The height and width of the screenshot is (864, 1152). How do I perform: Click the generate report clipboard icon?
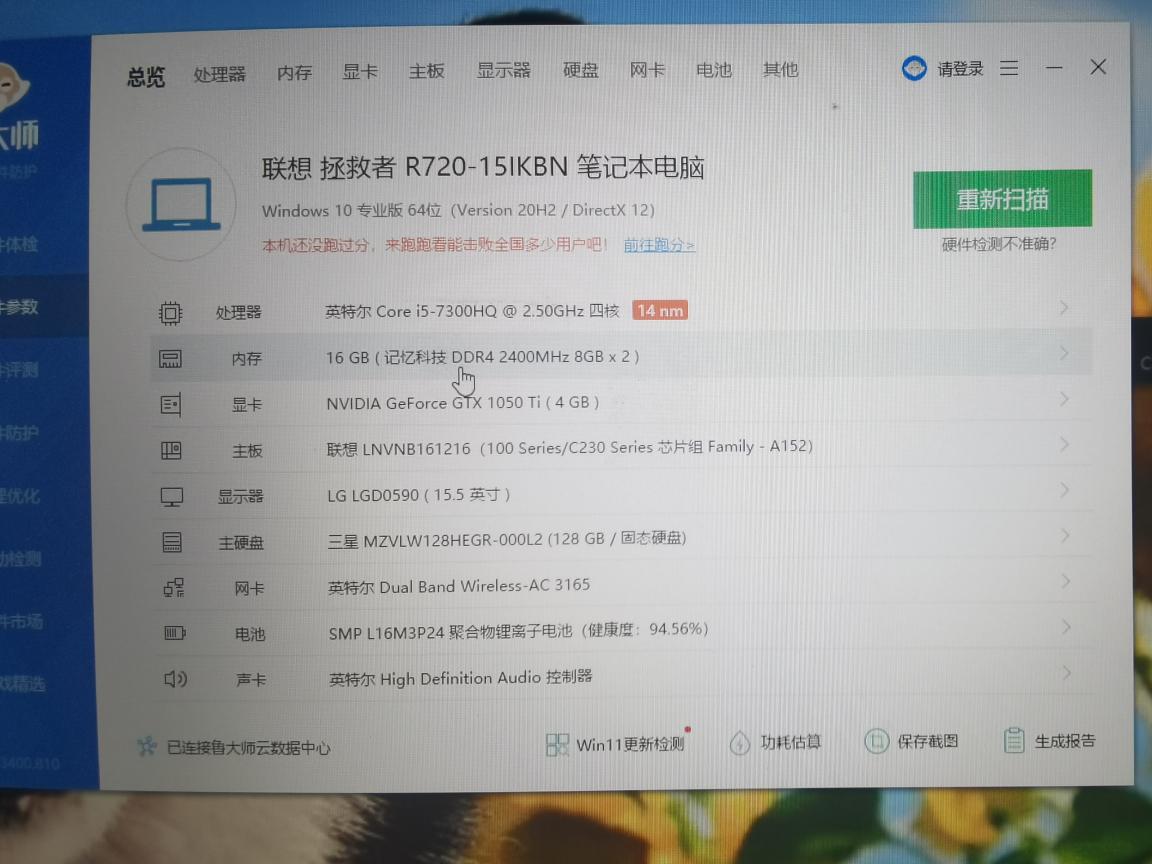click(x=1014, y=740)
